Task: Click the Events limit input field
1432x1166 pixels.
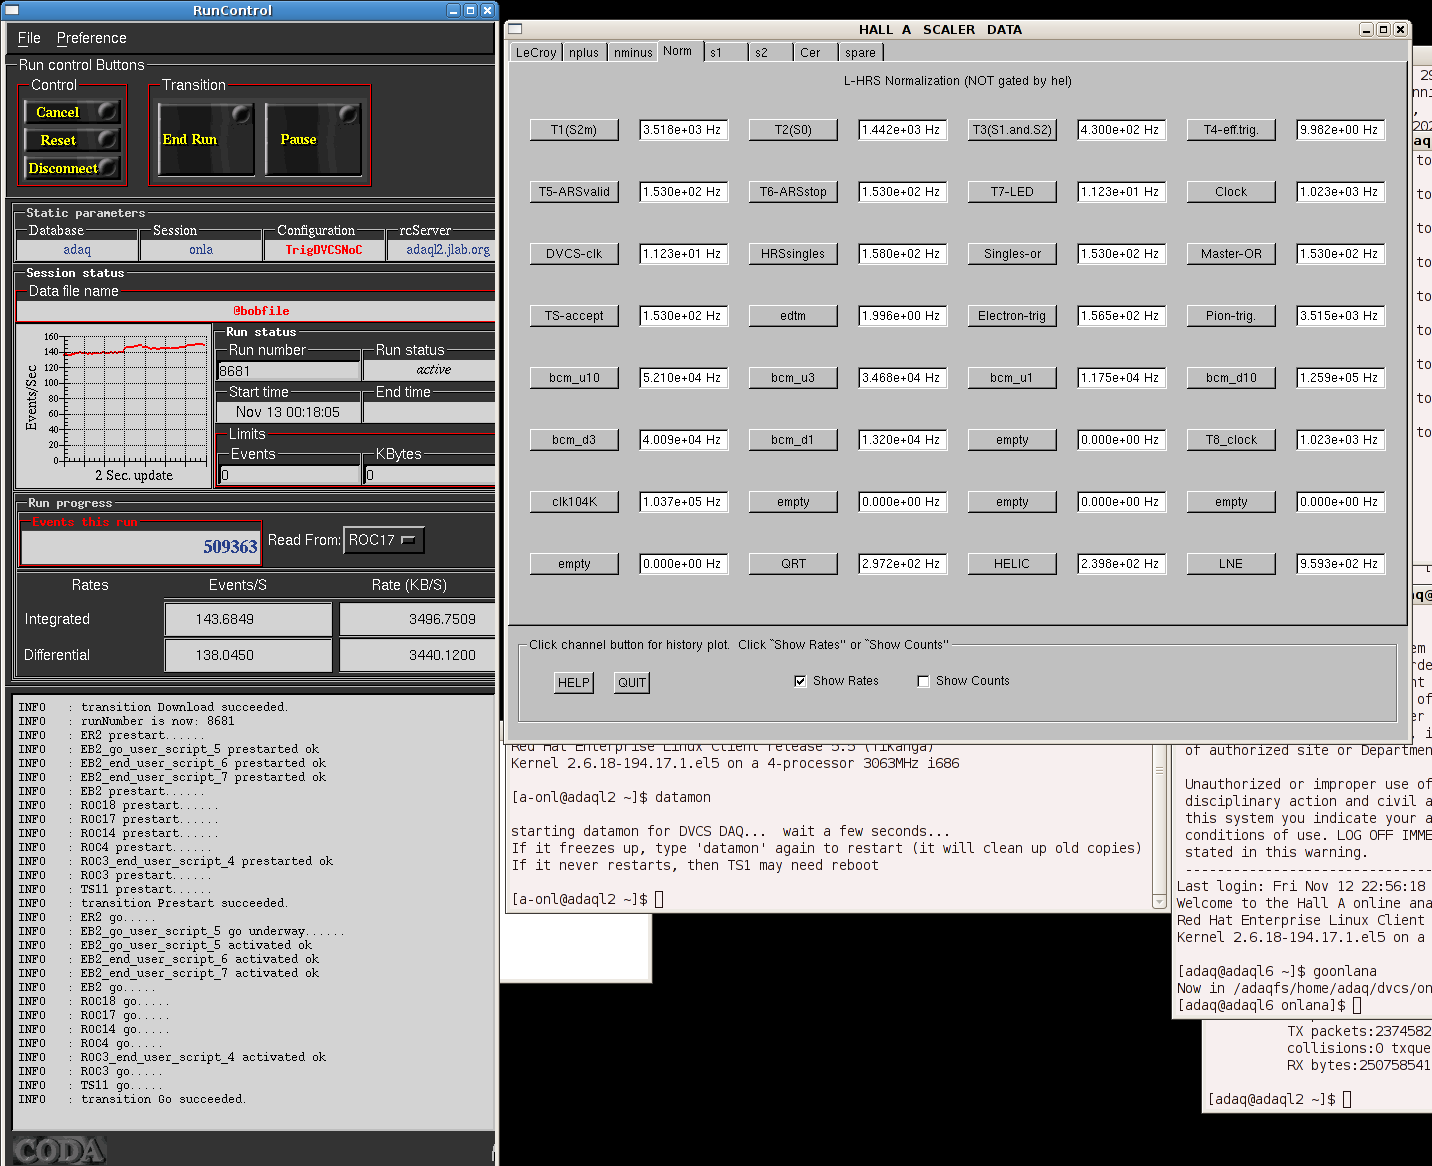Action: (x=290, y=475)
